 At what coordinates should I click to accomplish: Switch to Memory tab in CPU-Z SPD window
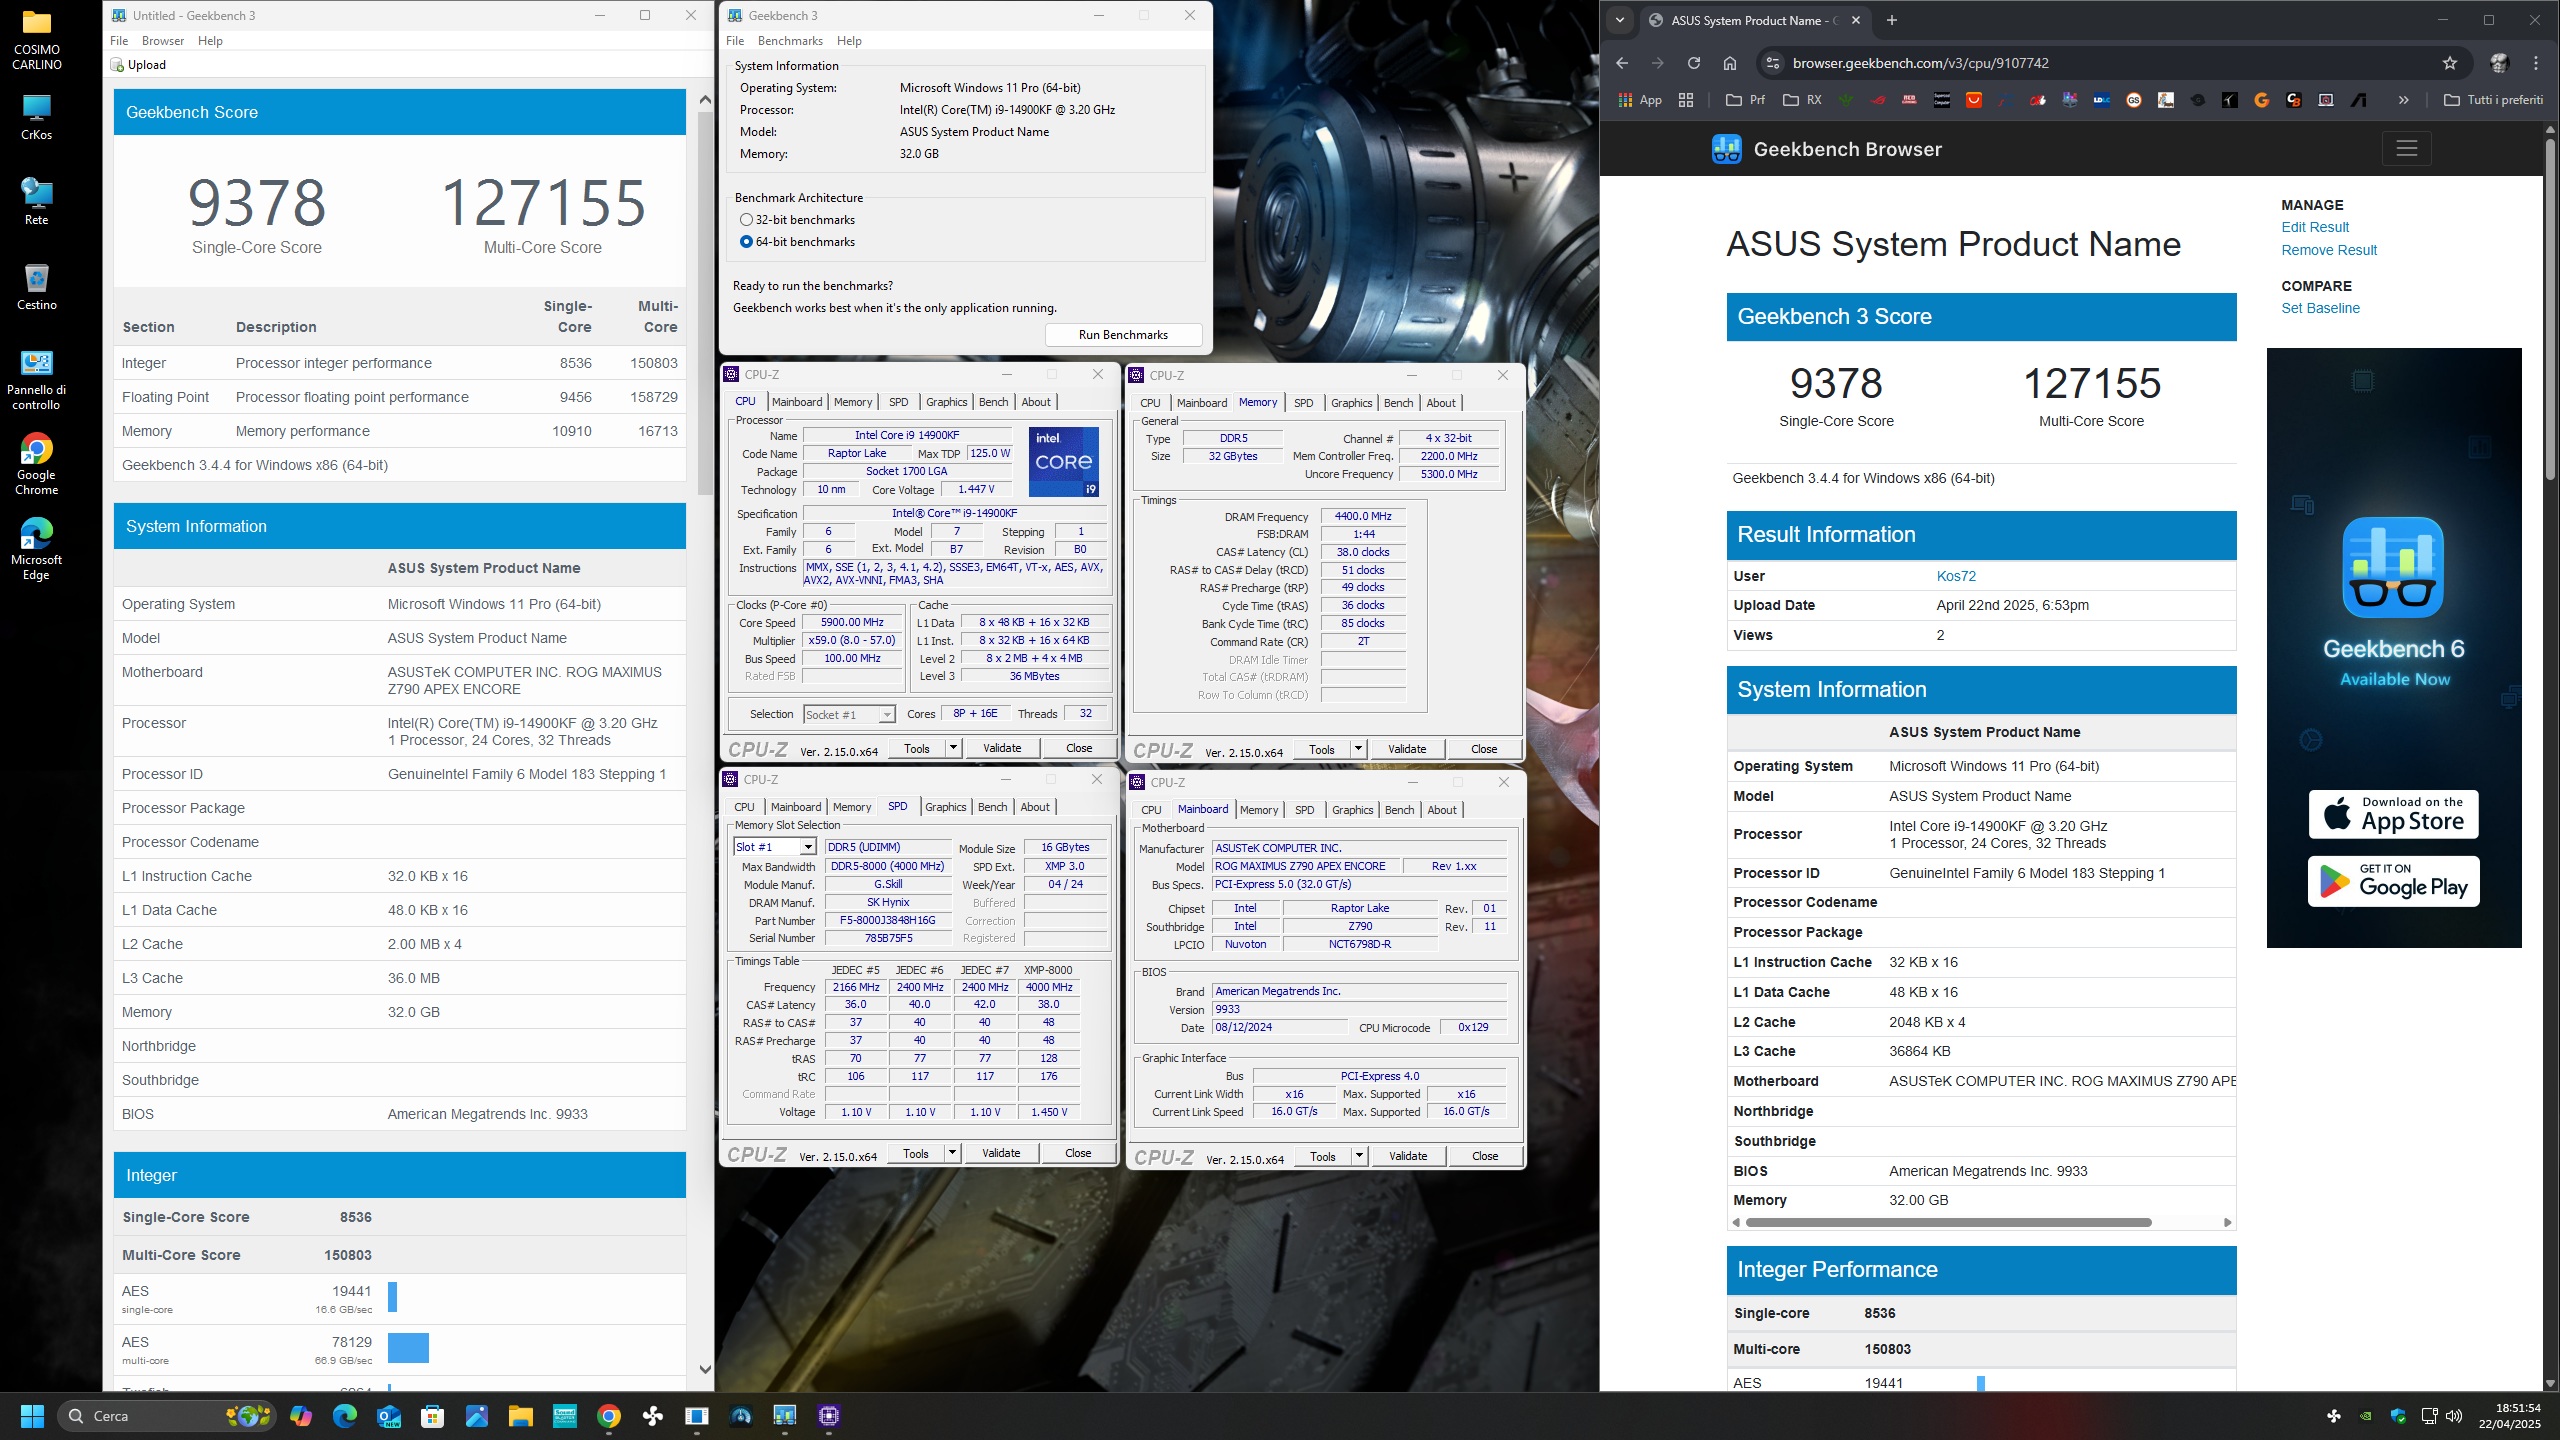tap(852, 807)
